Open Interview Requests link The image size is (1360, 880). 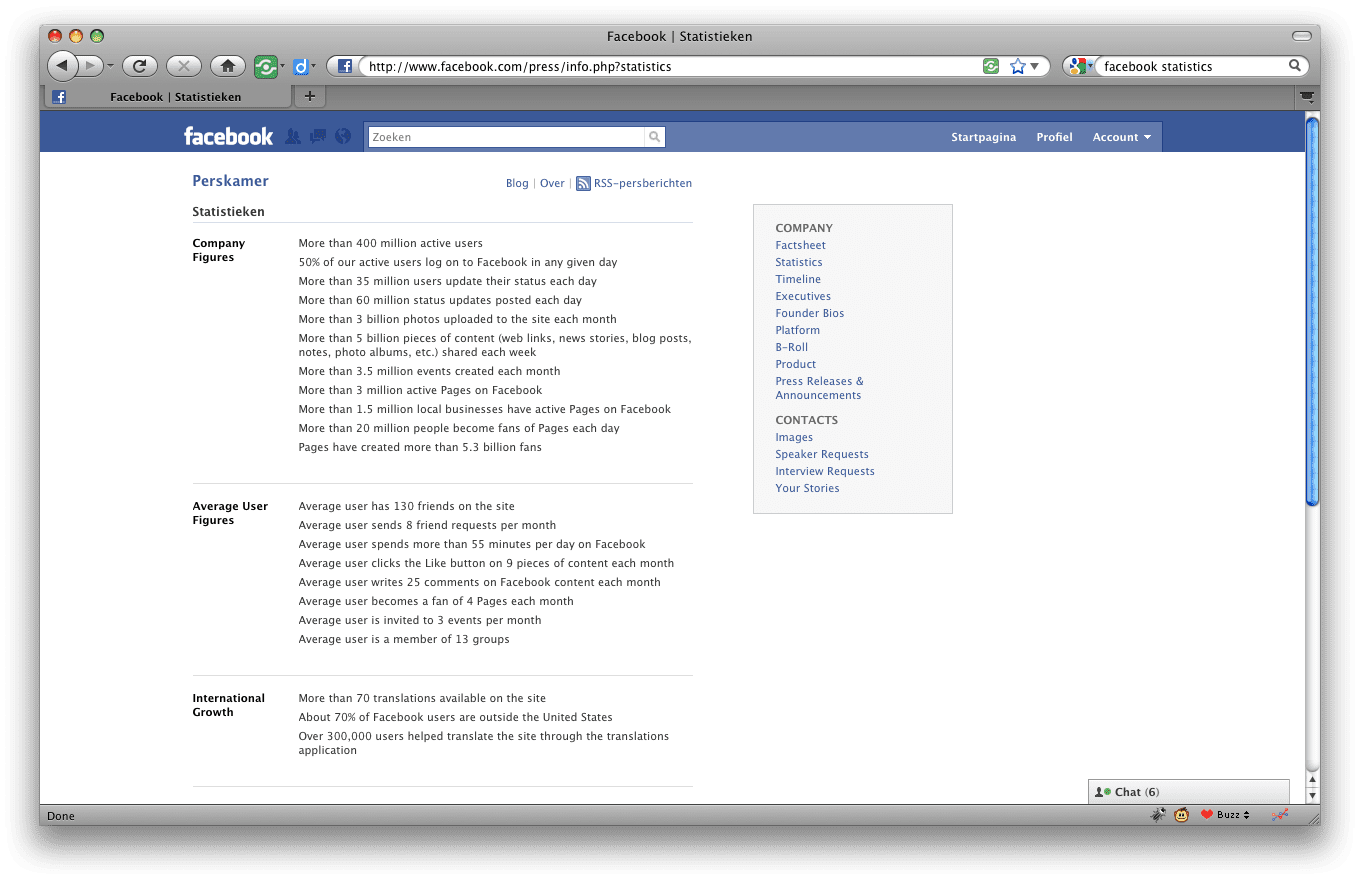tap(825, 471)
